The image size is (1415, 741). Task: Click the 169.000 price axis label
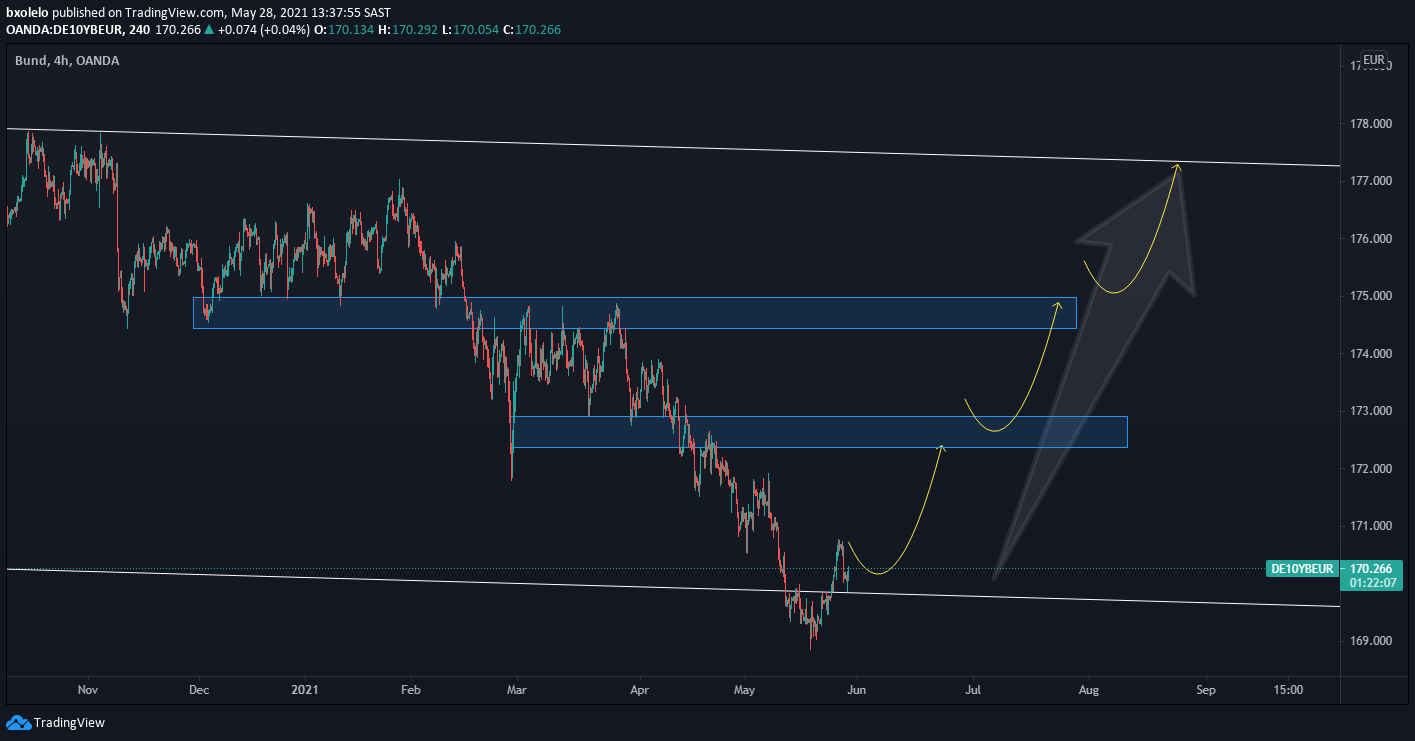pos(1371,641)
